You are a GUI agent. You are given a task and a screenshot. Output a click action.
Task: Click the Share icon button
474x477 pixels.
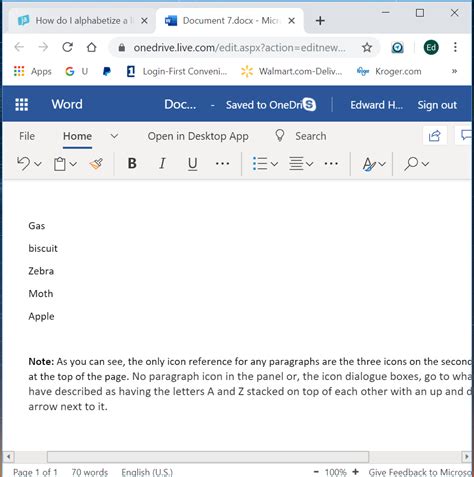[x=435, y=136]
